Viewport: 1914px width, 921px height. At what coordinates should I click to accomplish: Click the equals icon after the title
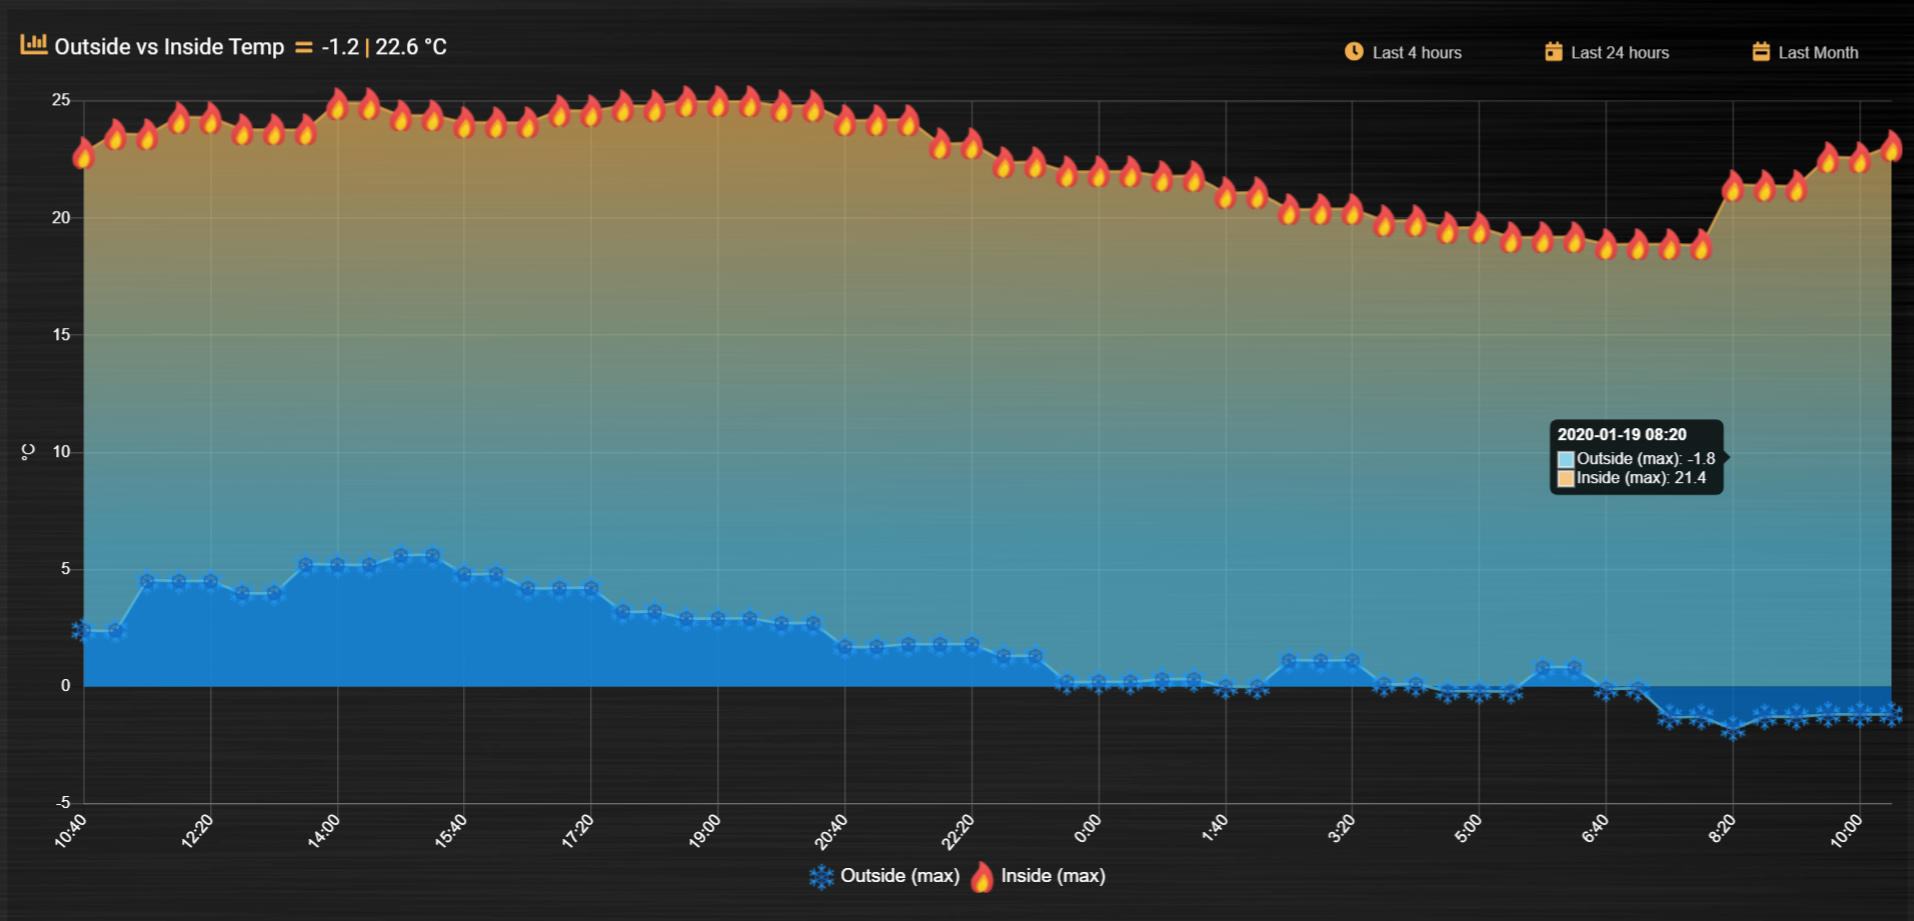pyautogui.click(x=304, y=47)
